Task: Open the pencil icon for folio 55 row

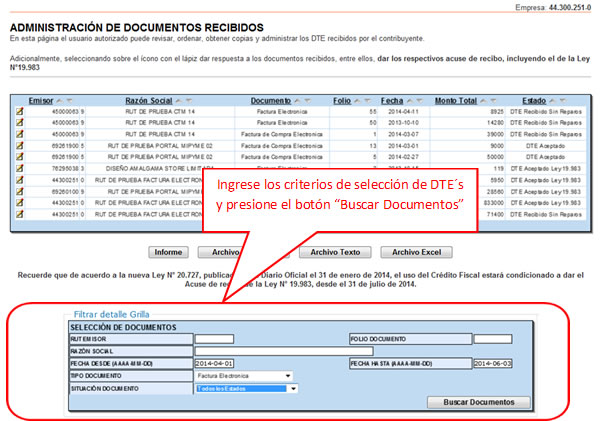Action: coord(20,111)
